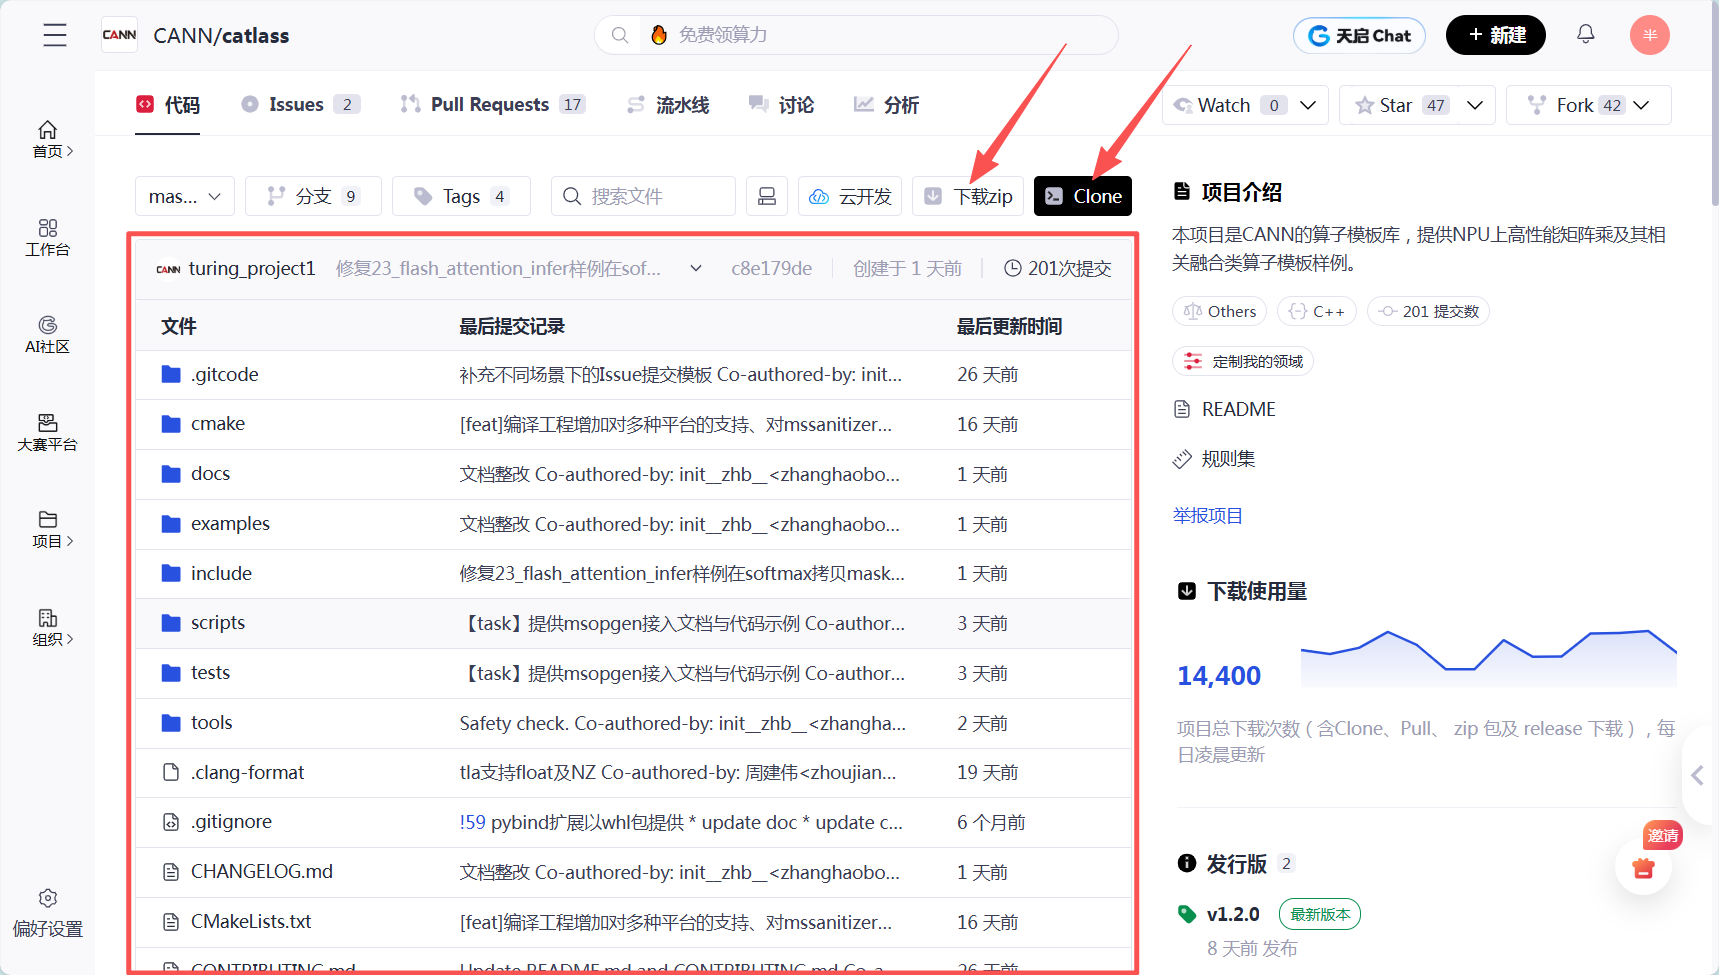
Task: Open 工作台 in the sidebar
Action: [x=47, y=238]
